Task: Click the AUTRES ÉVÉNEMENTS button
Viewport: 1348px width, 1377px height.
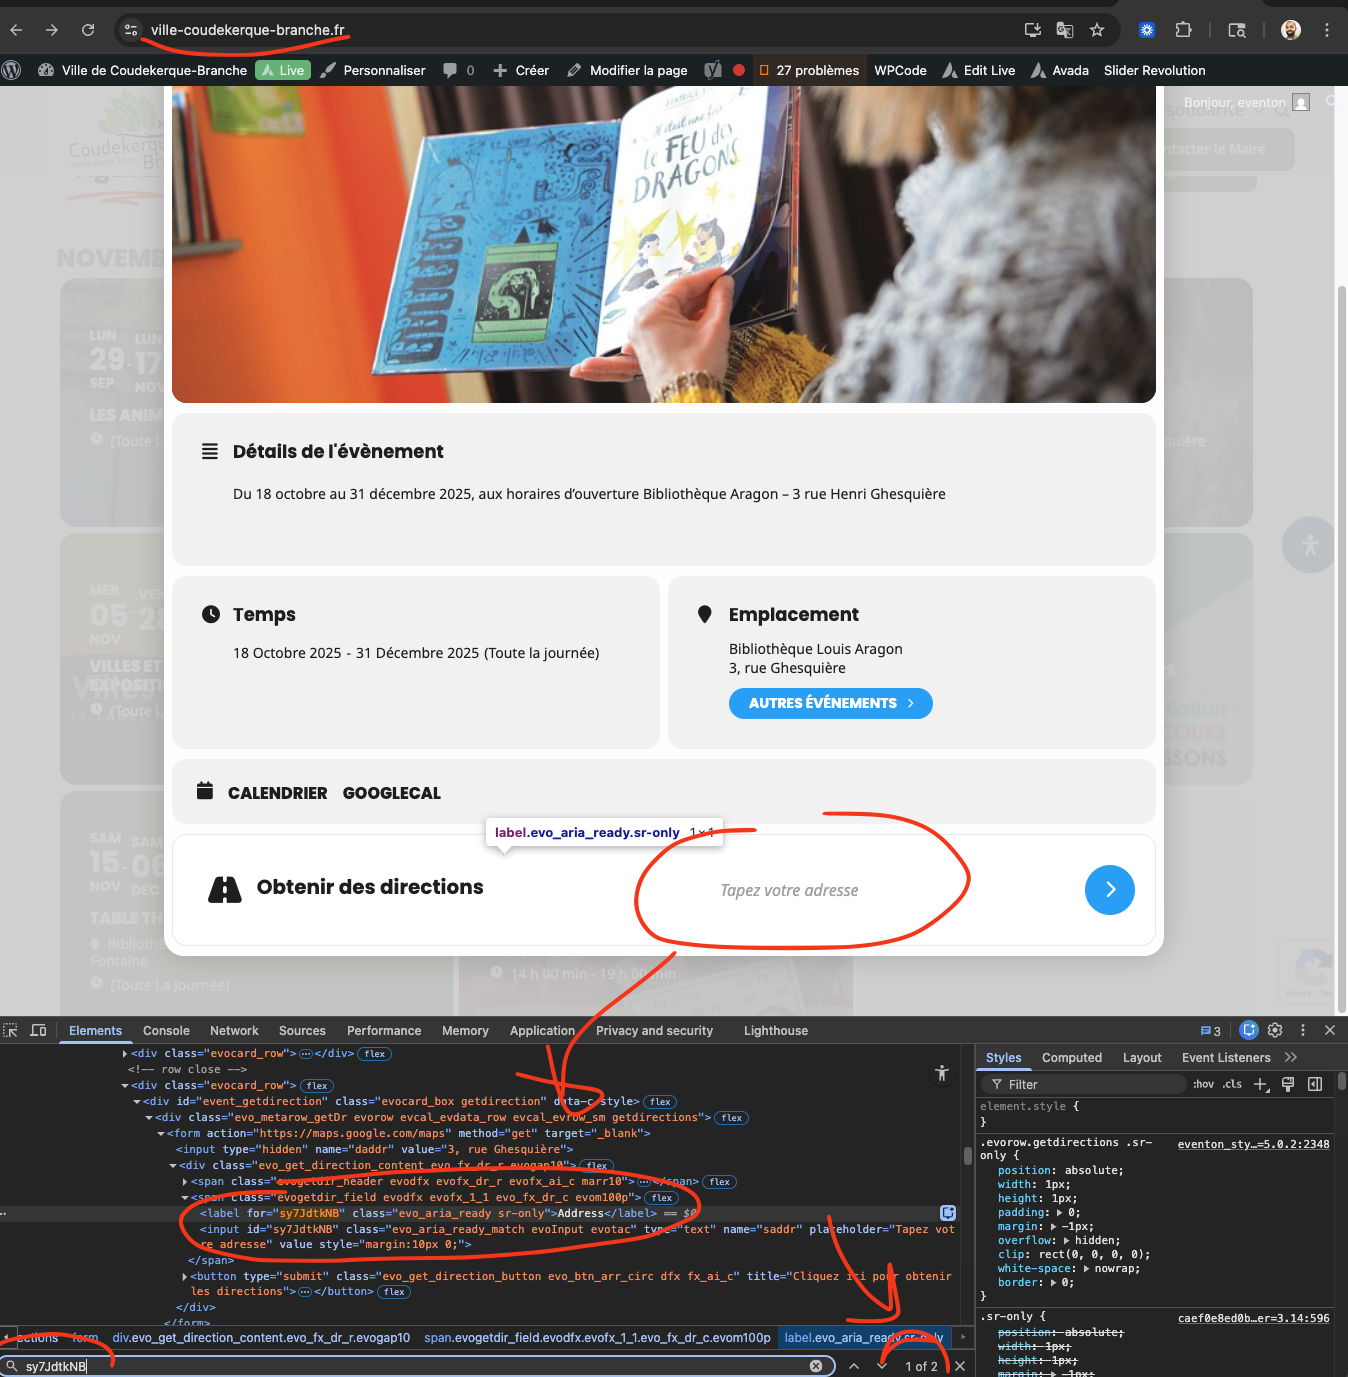Action: (x=830, y=703)
